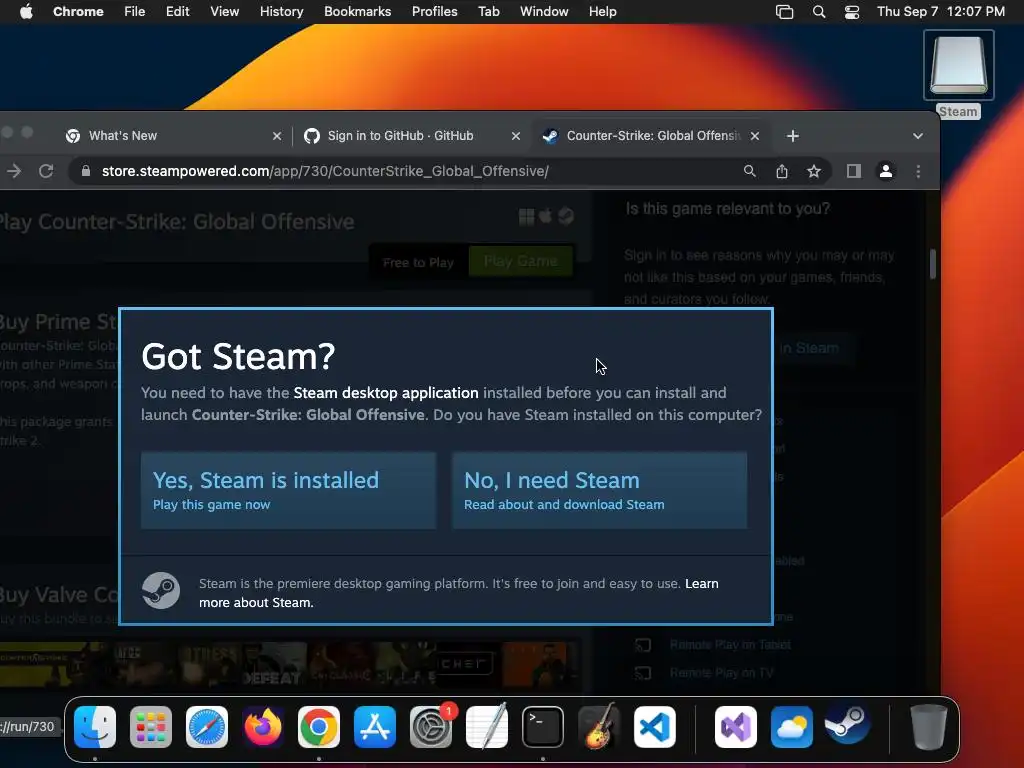Open Terminal from the Dock
Viewport: 1024px width, 768px height.
[543, 727]
